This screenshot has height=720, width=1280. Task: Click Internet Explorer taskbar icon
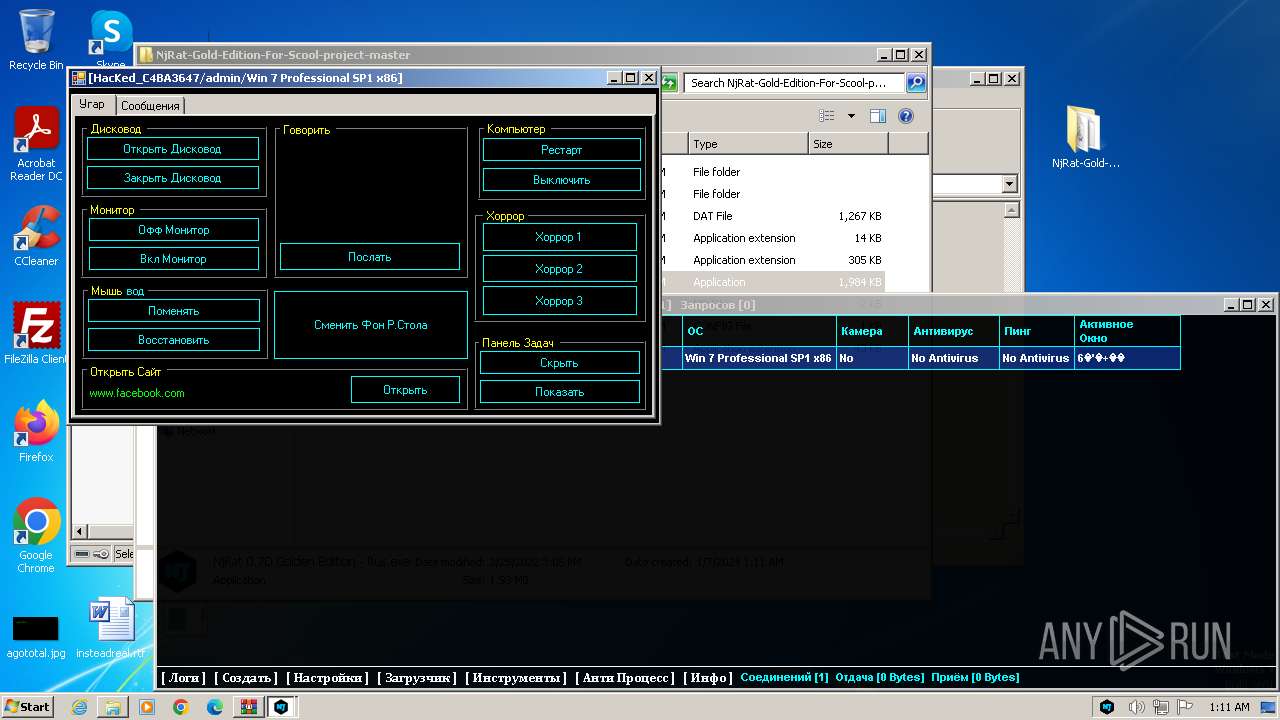point(79,707)
